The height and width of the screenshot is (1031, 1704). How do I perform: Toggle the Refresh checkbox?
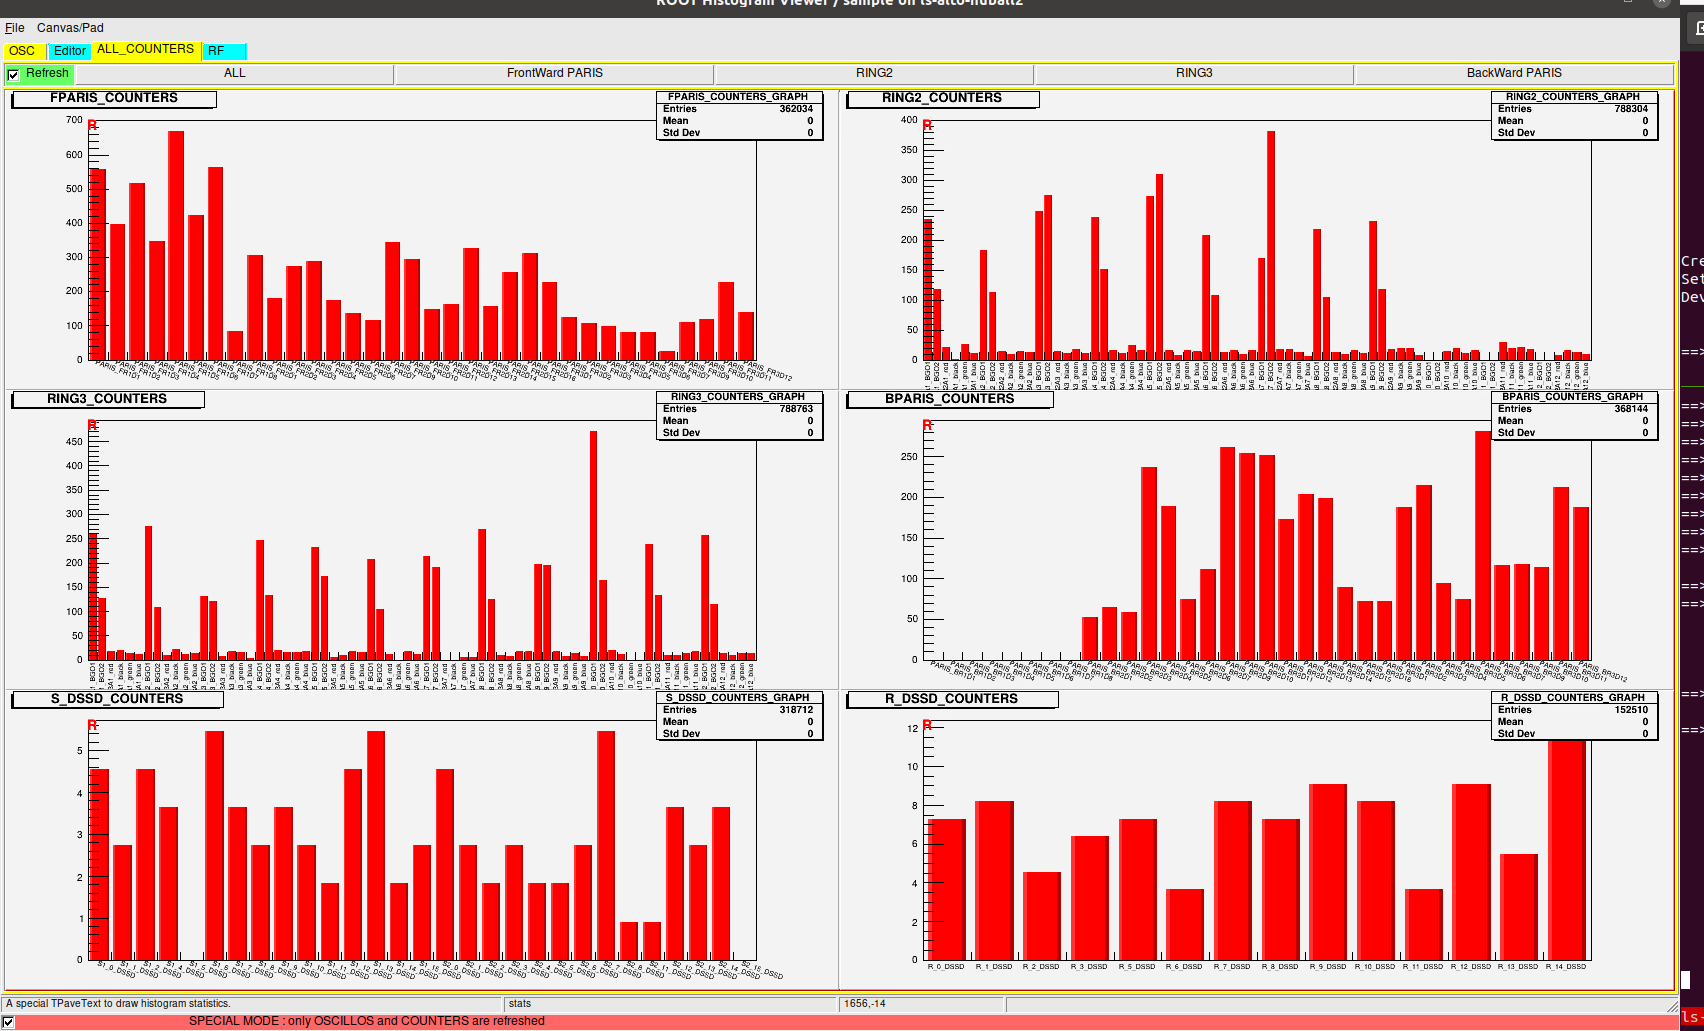[13, 74]
